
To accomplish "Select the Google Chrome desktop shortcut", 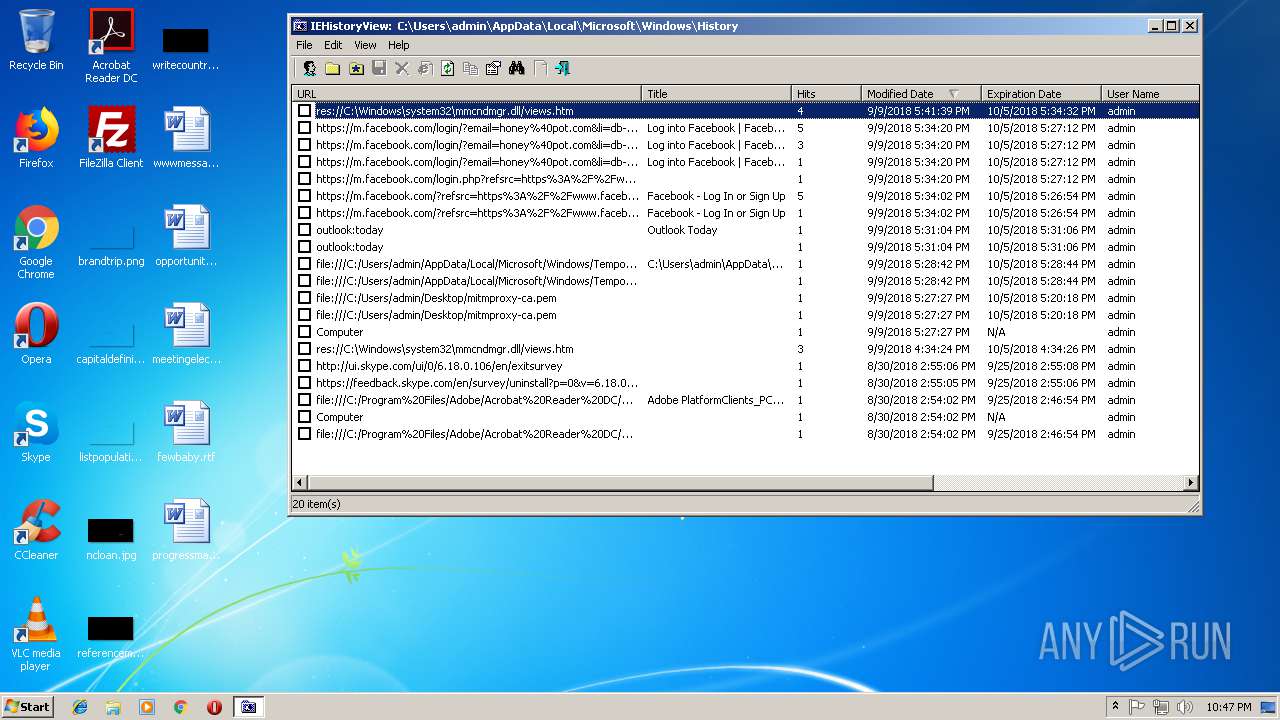I will pos(36,242).
